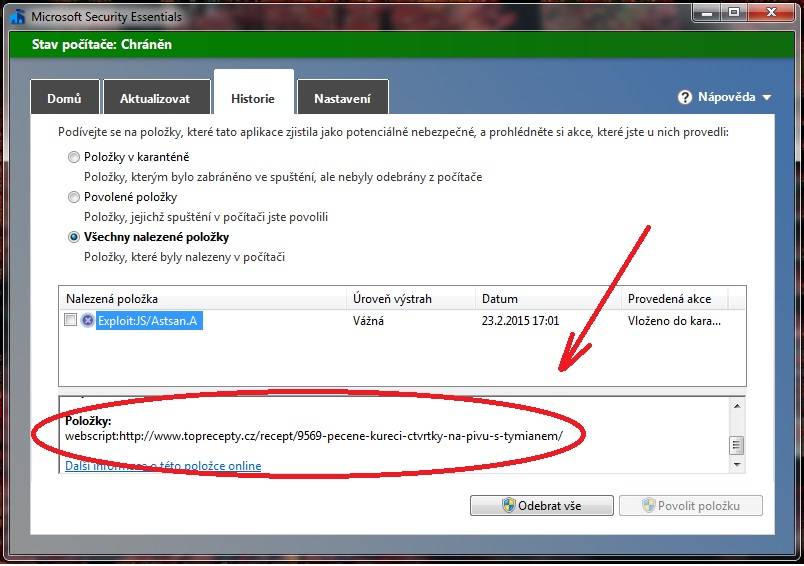The width and height of the screenshot is (804, 566).
Task: Click the Vážná alert level cell
Action: (x=368, y=321)
